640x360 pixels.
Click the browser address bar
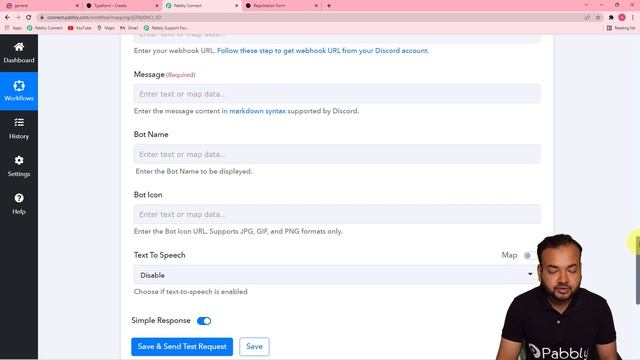pos(310,18)
